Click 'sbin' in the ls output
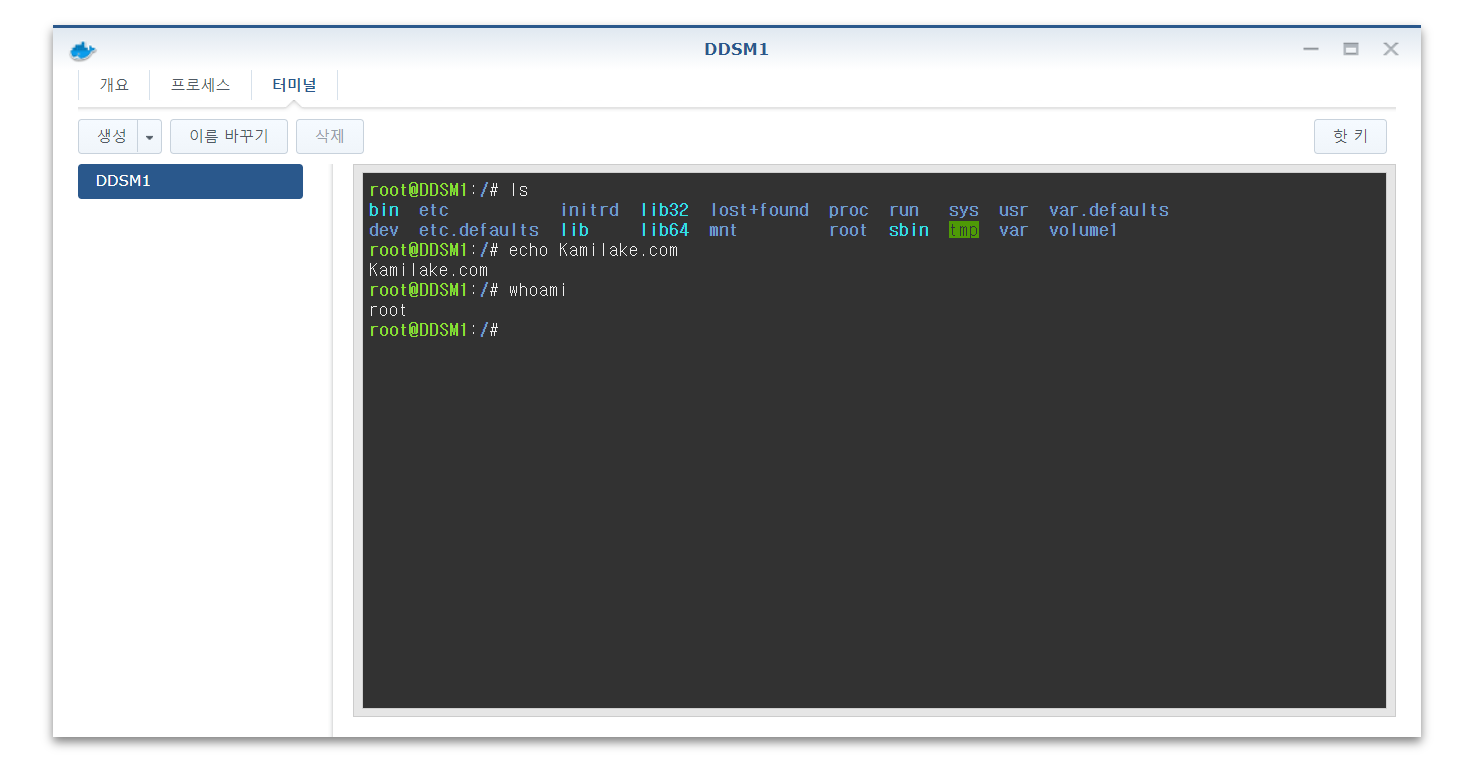 click(909, 230)
